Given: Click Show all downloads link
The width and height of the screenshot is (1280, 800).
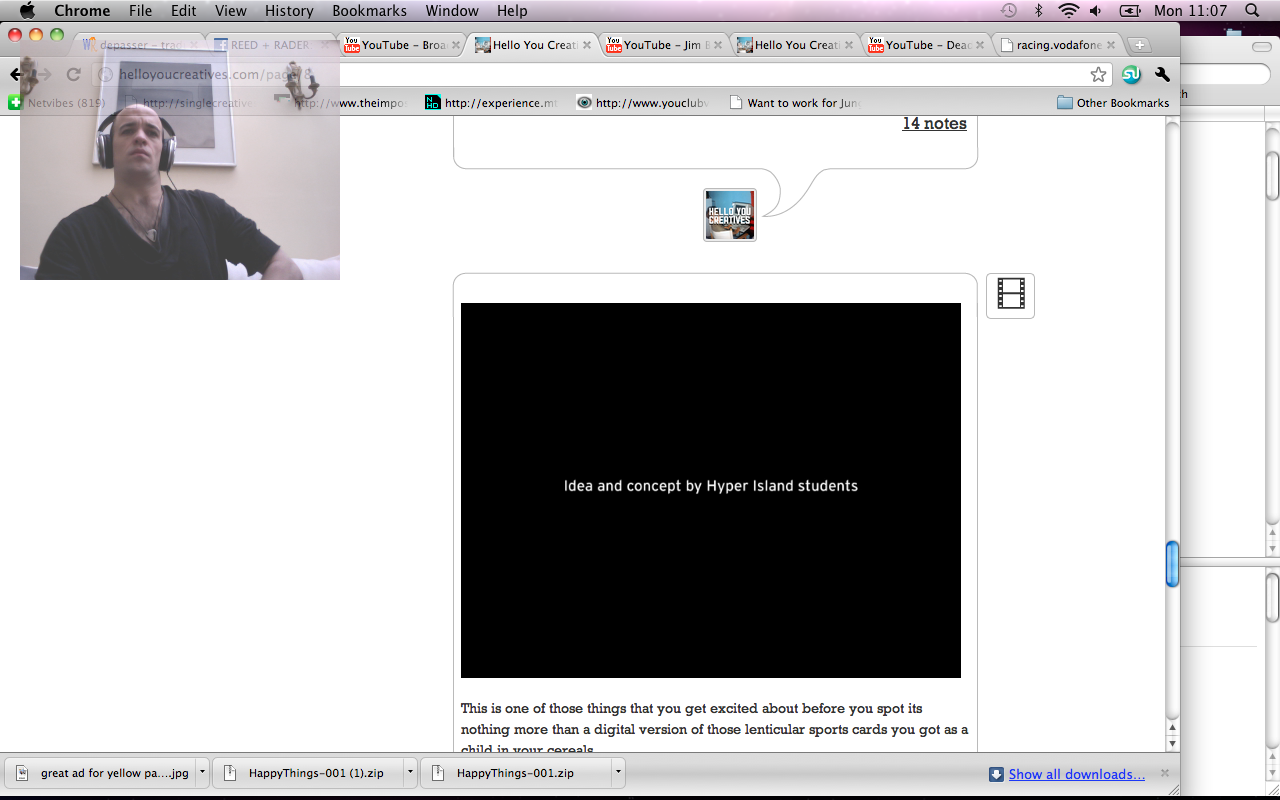Looking at the screenshot, I should click(x=1076, y=774).
